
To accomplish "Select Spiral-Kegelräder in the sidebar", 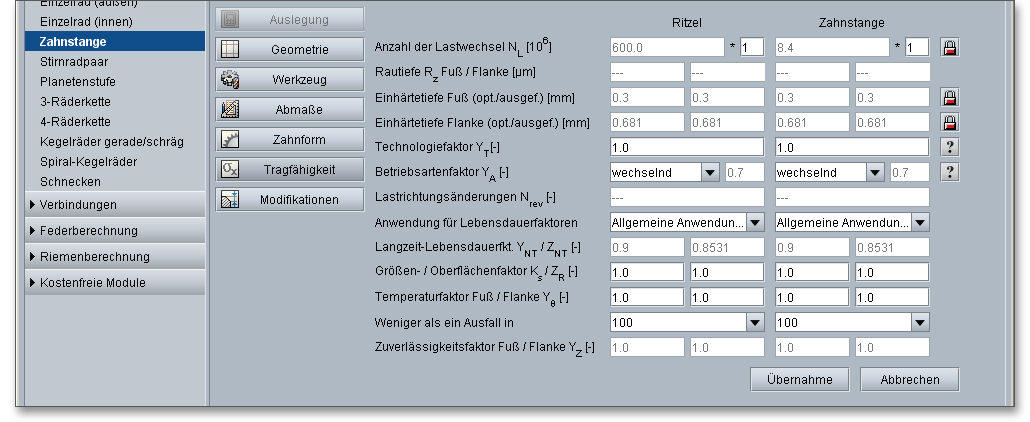I will (88, 161).
